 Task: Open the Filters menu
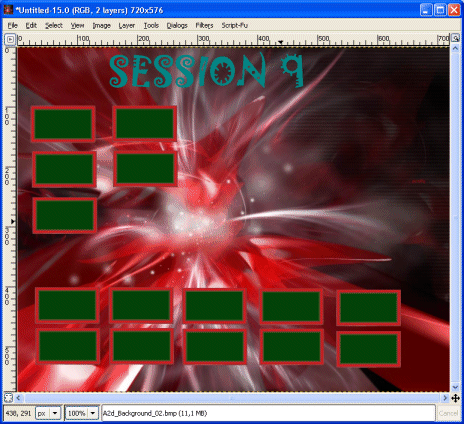[x=204, y=25]
